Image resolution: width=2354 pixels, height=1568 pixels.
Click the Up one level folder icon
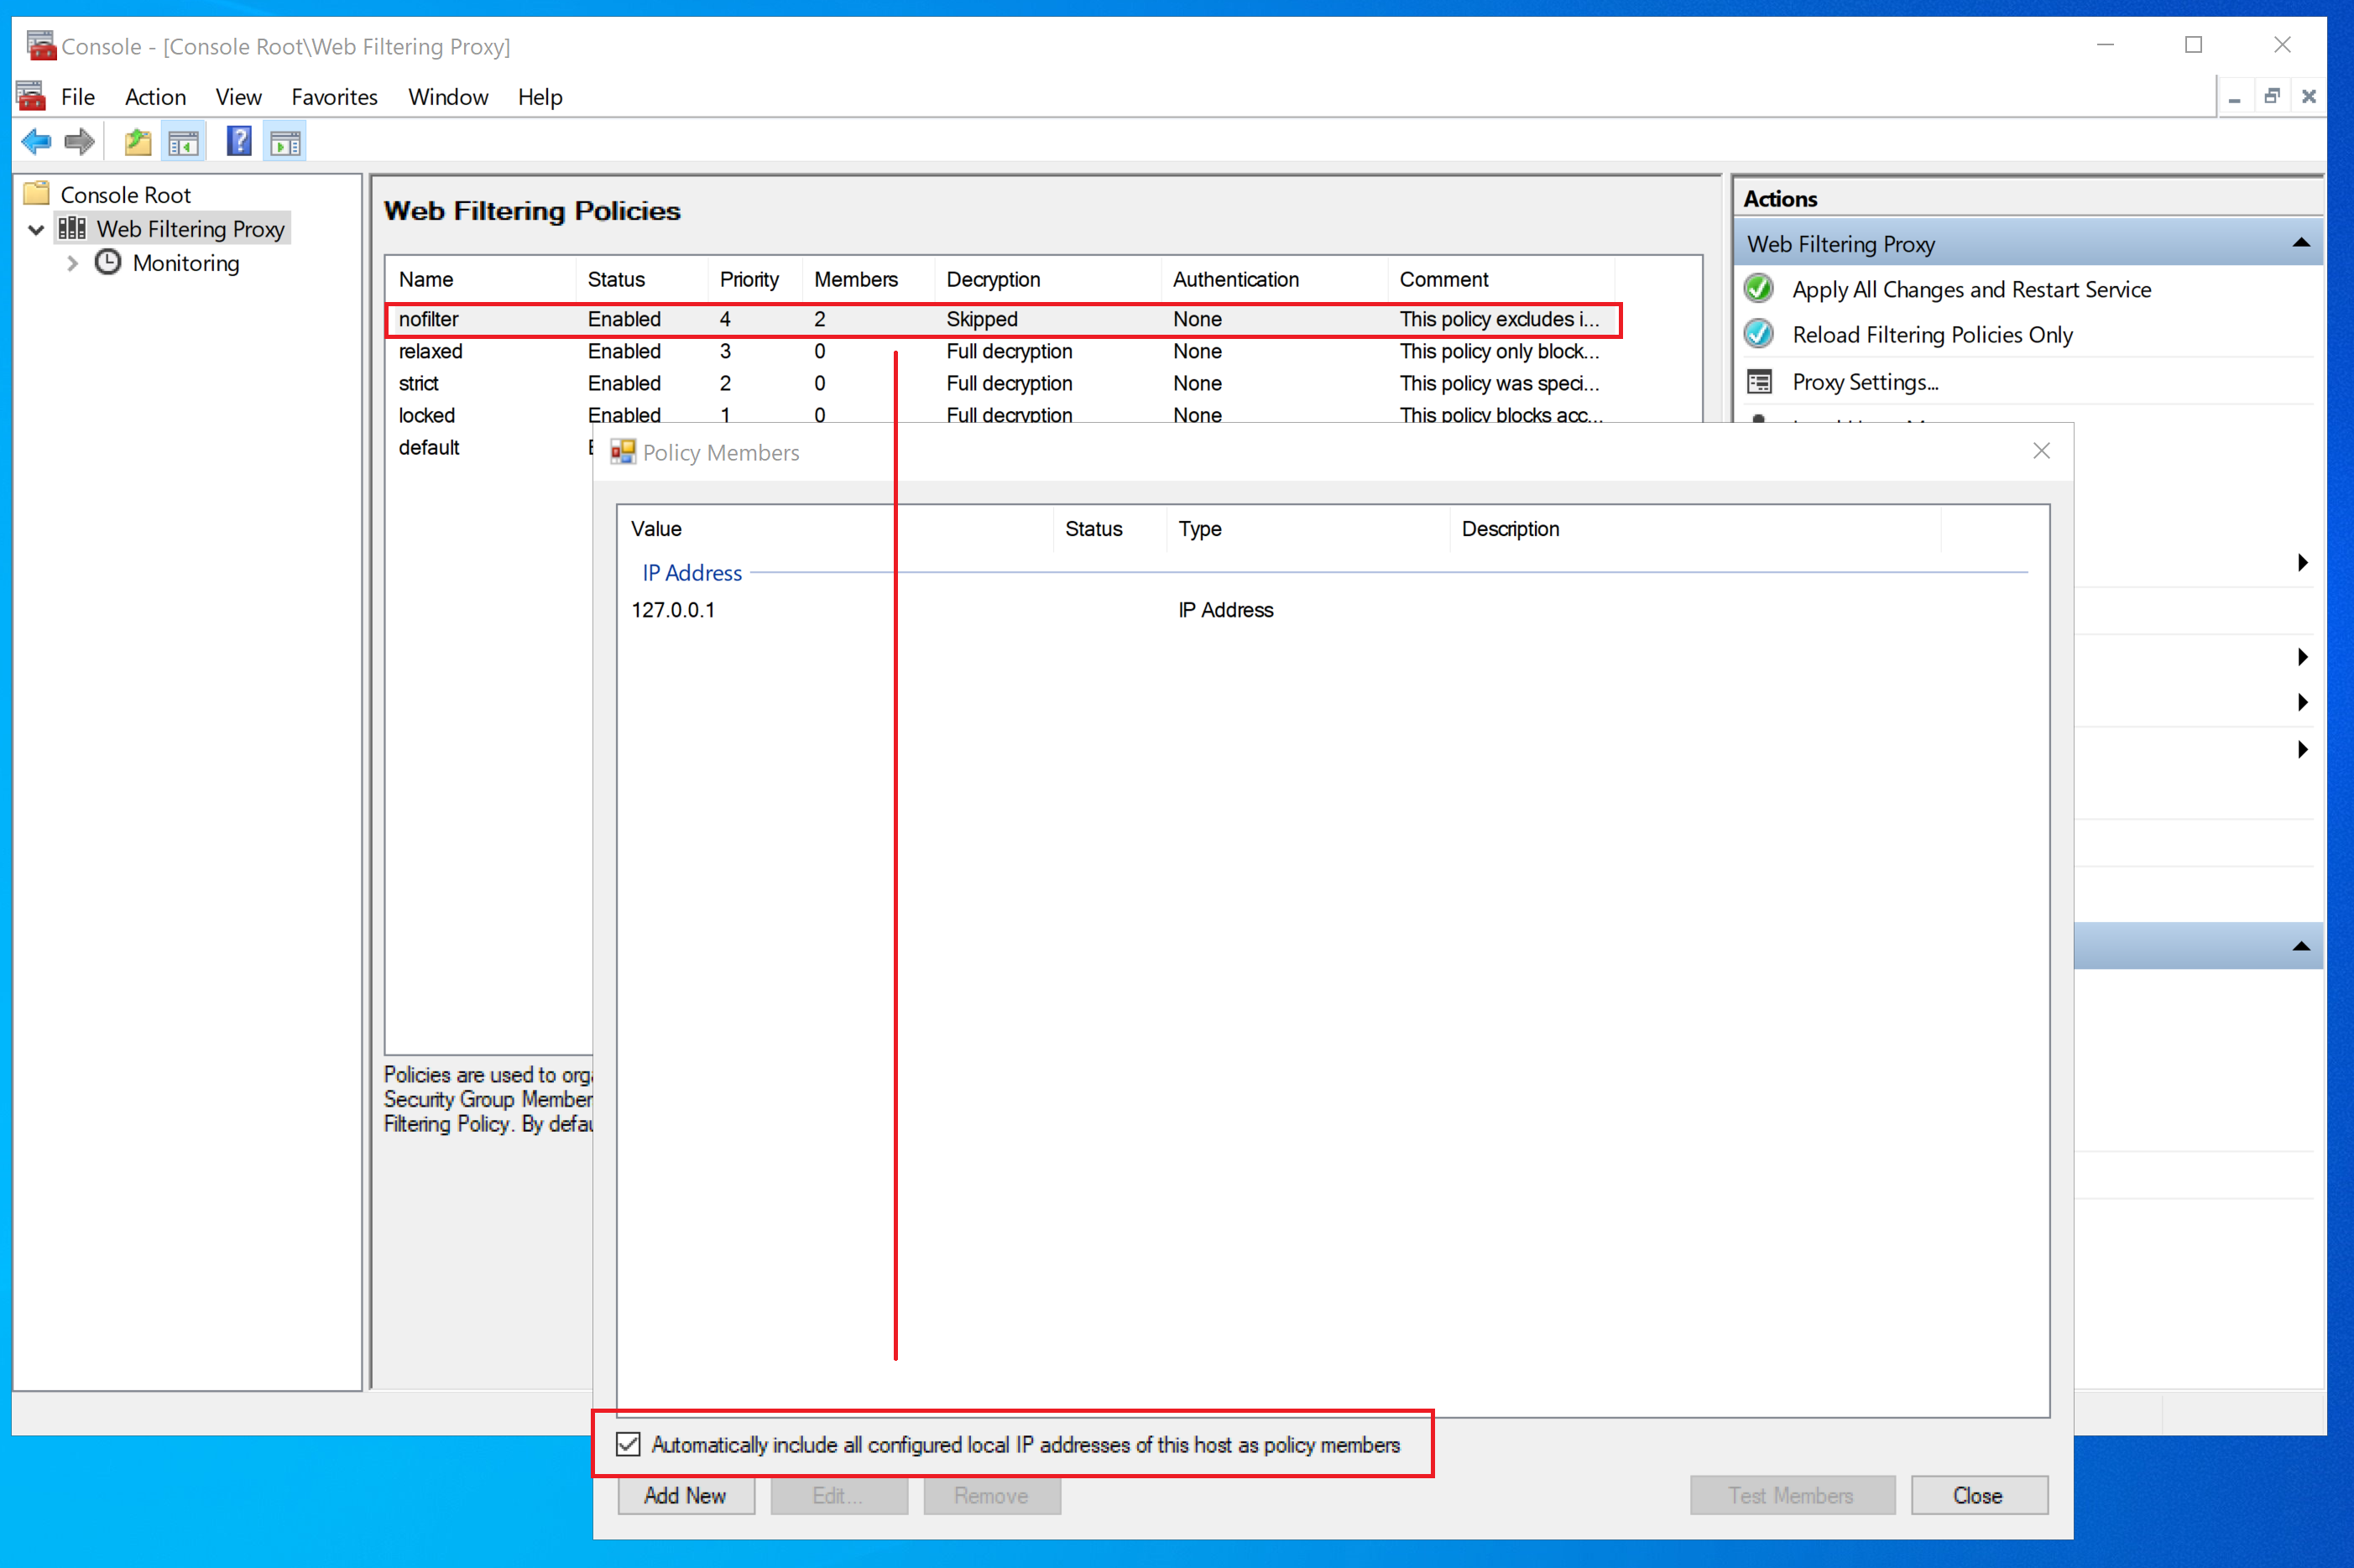tap(138, 142)
